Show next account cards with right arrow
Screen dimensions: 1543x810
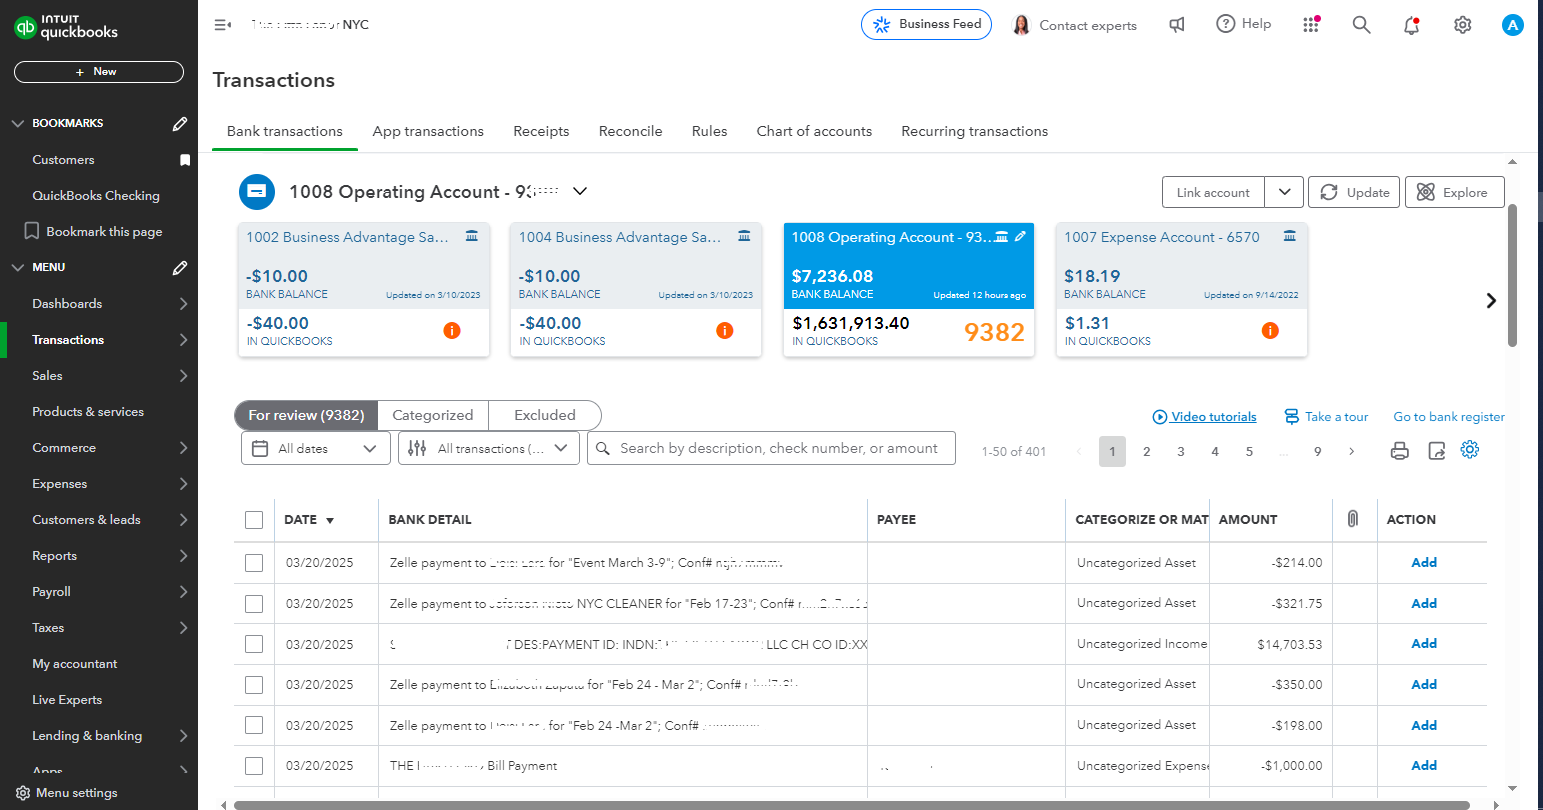pyautogui.click(x=1491, y=300)
